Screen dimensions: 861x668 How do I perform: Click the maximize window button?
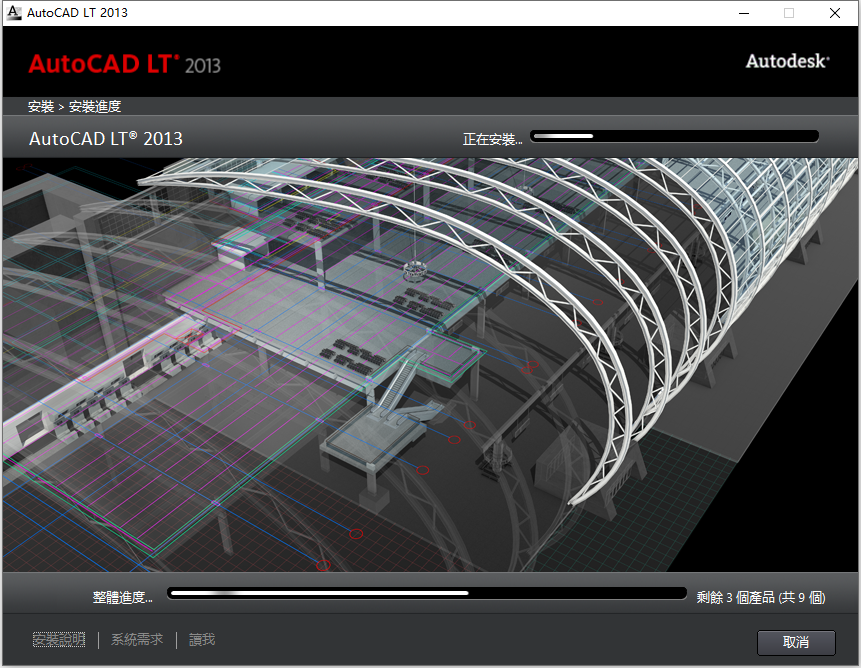click(789, 13)
